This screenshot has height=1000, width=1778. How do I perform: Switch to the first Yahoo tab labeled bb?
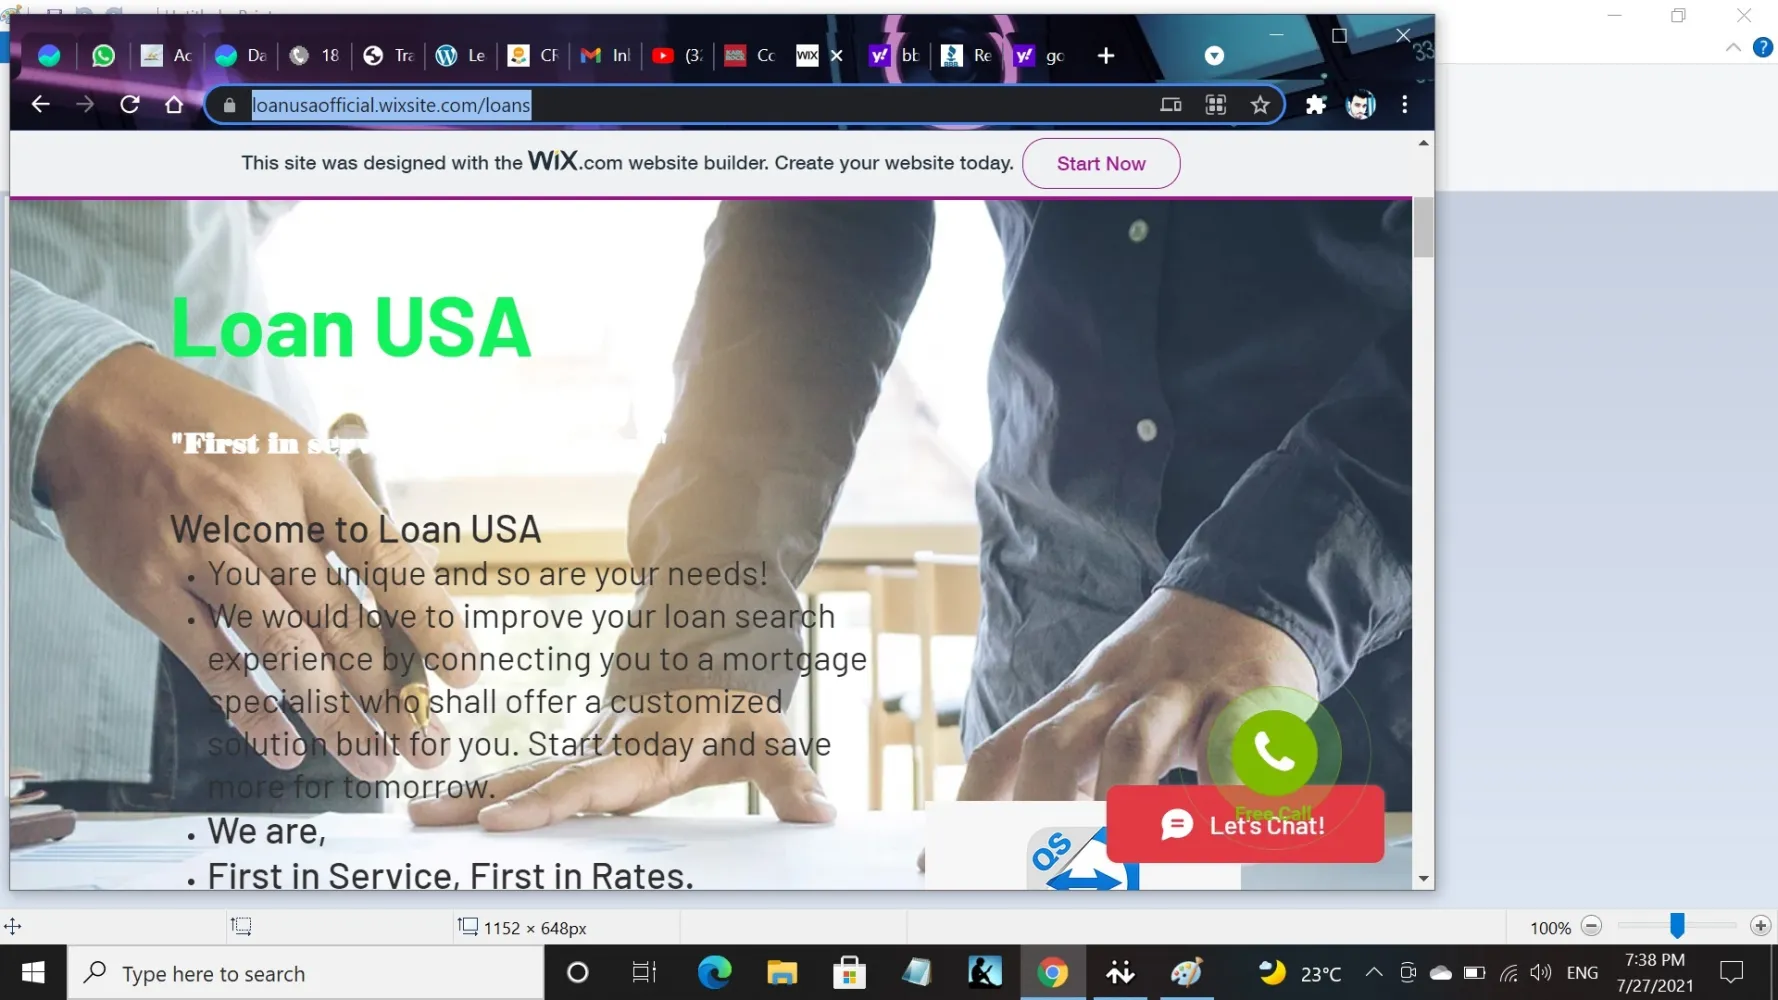(894, 56)
